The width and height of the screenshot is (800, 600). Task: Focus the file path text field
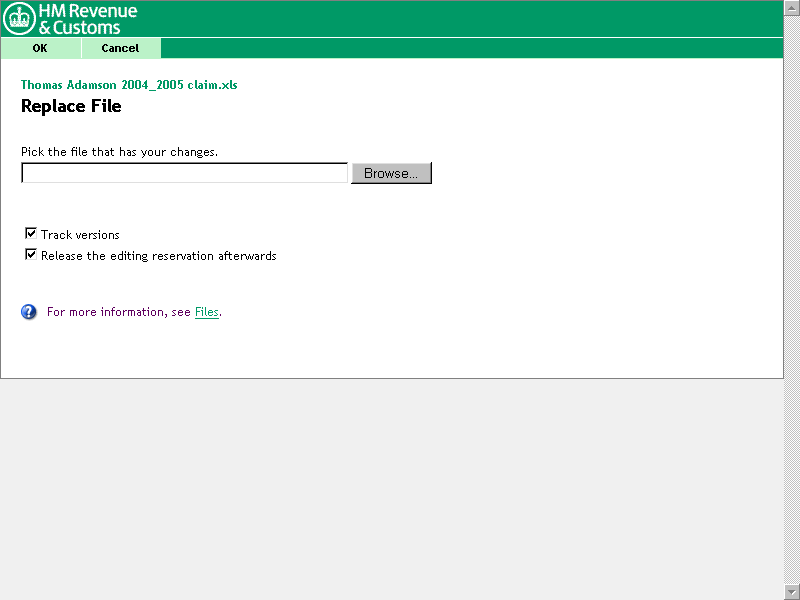184,173
